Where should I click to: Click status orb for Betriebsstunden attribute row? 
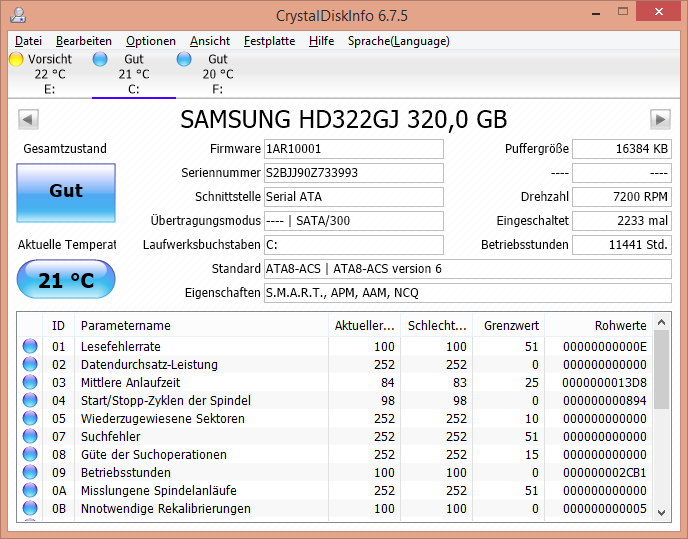coord(30,472)
